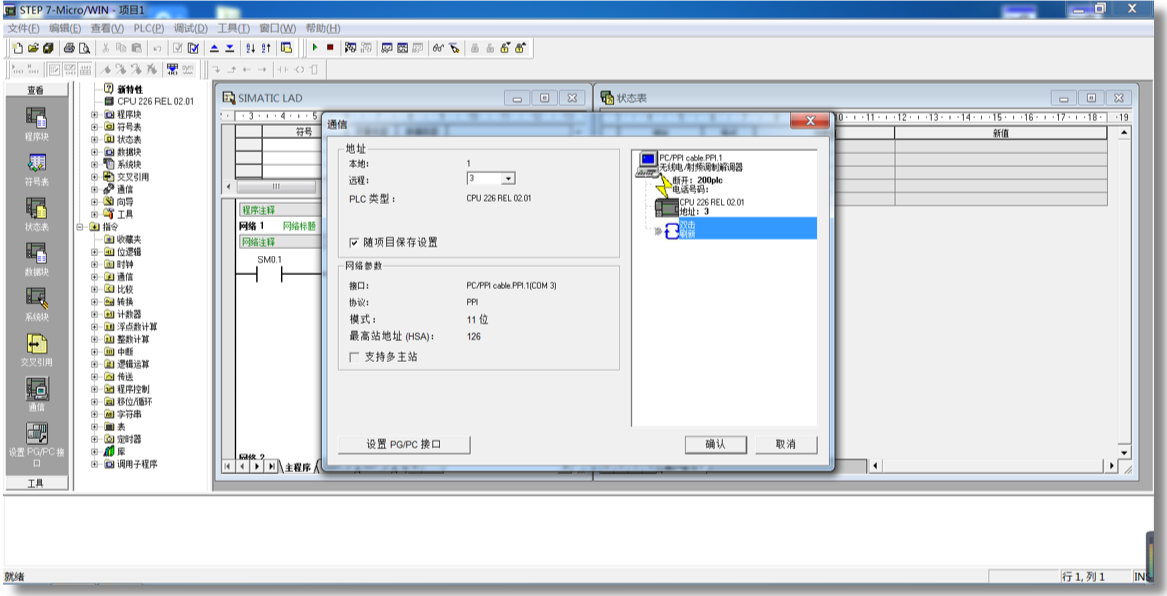Image resolution: width=1167 pixels, height=596 pixels.
Task: Click the 状态表 scrollbar down arrow
Action: pos(1124,452)
